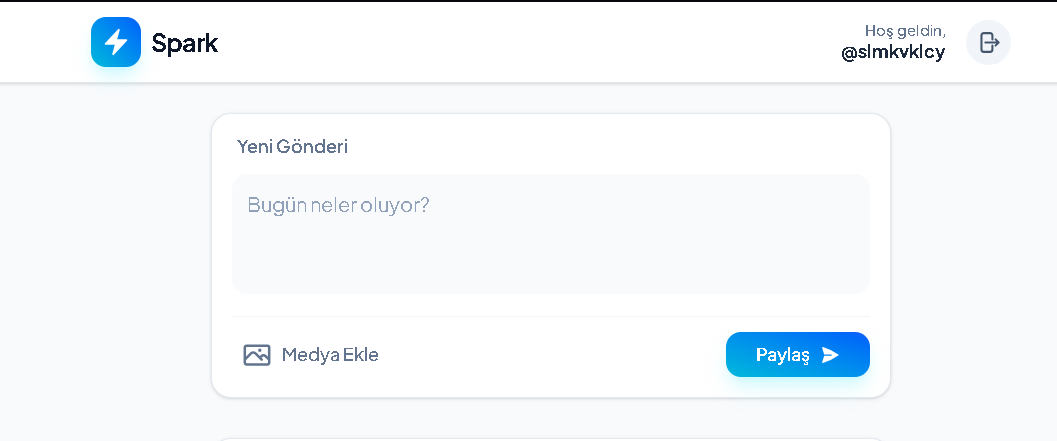Click blank card space right of Yeni Gönderi
Screen dimensions: 1057x441
pos(600,146)
